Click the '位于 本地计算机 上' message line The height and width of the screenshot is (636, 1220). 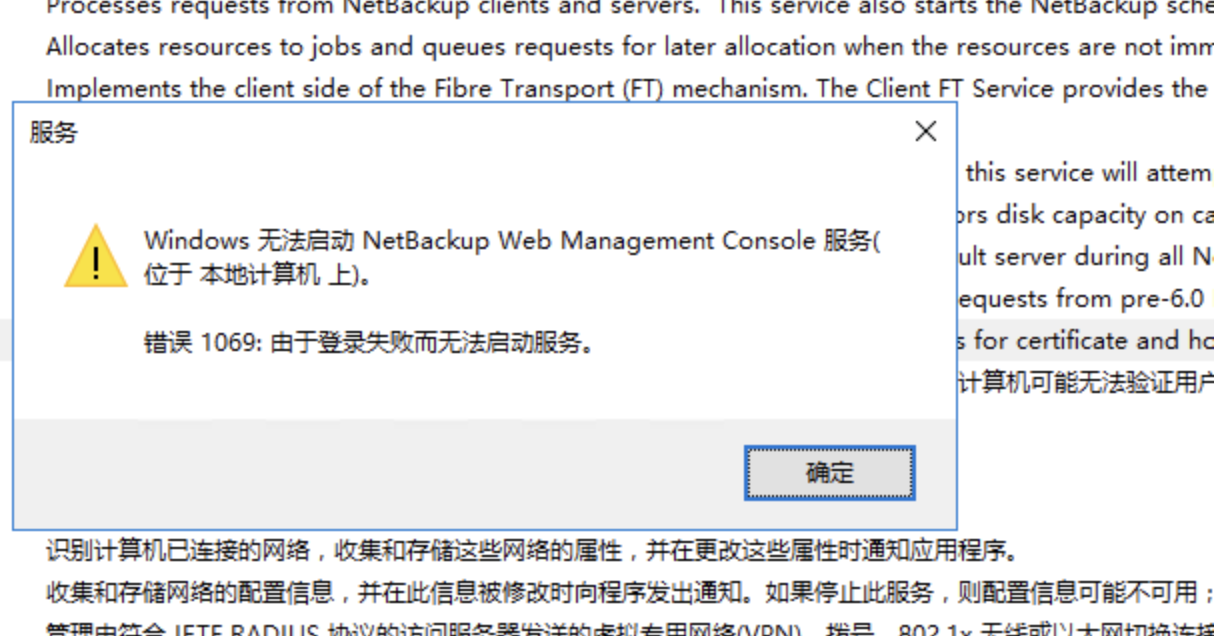click(259, 275)
